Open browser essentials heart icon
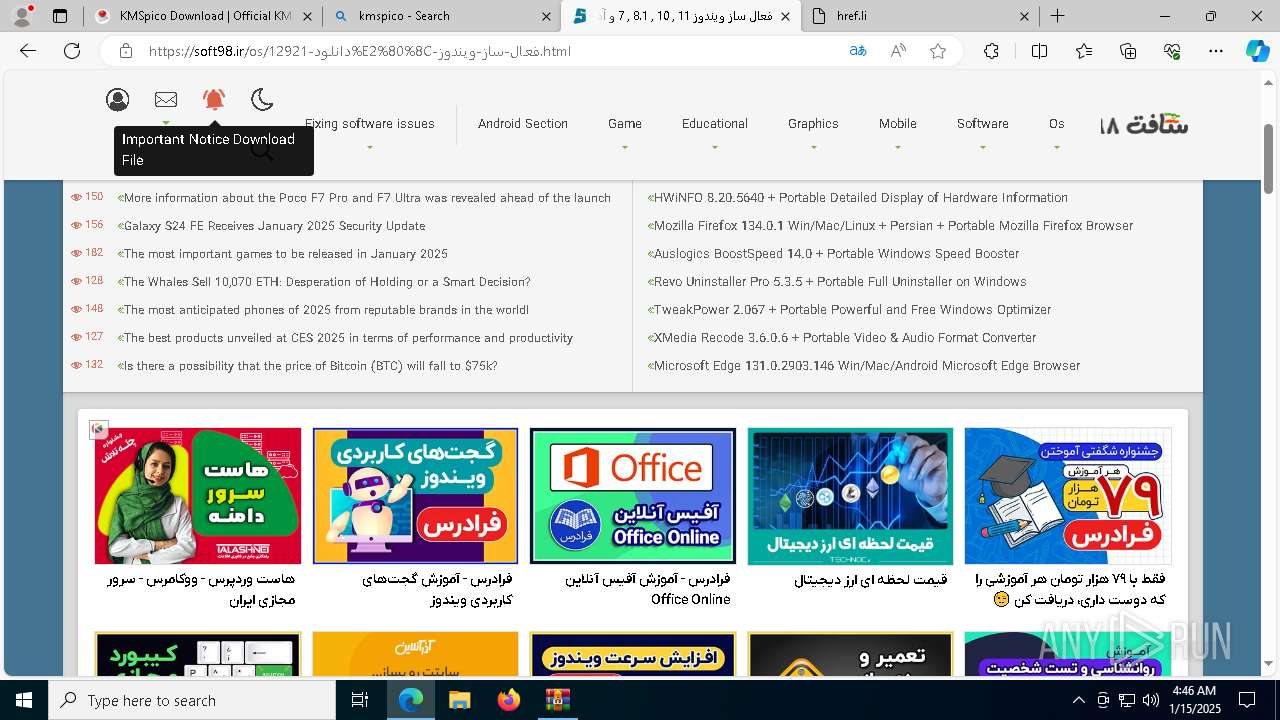 (1172, 51)
